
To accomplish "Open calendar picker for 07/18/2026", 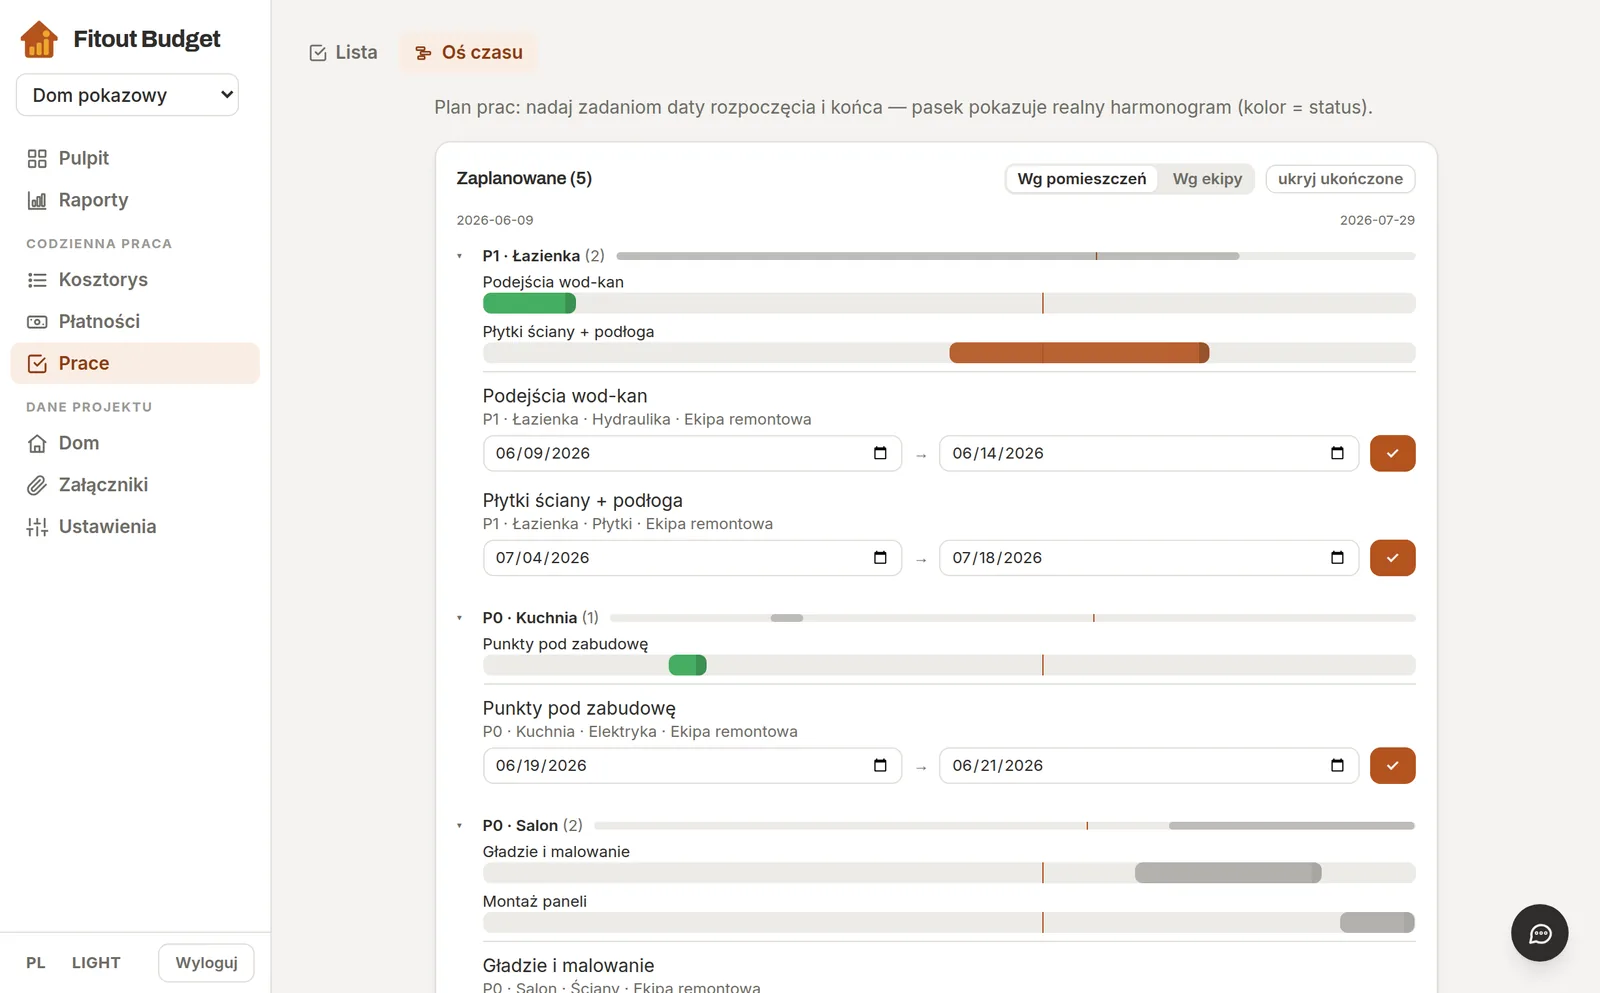I will click(1337, 558).
